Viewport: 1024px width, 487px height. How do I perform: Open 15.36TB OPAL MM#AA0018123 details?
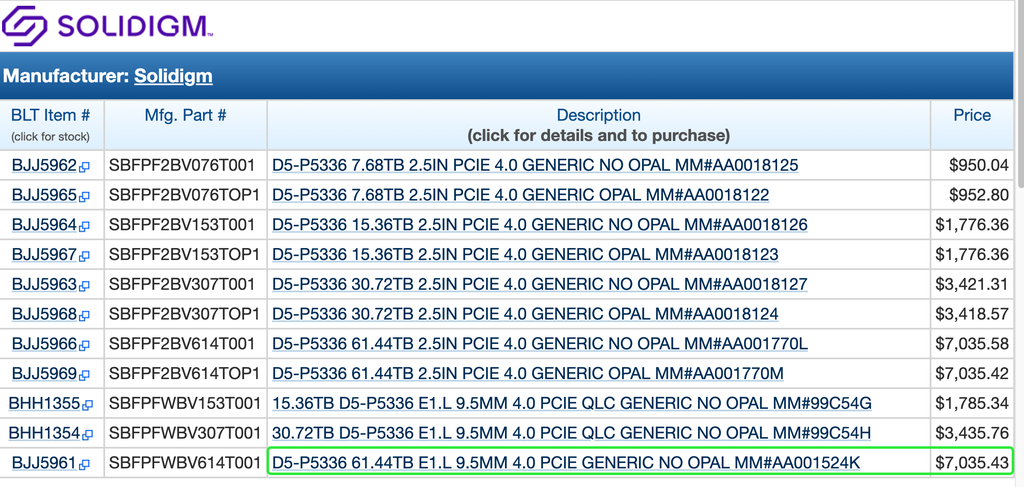pos(525,255)
